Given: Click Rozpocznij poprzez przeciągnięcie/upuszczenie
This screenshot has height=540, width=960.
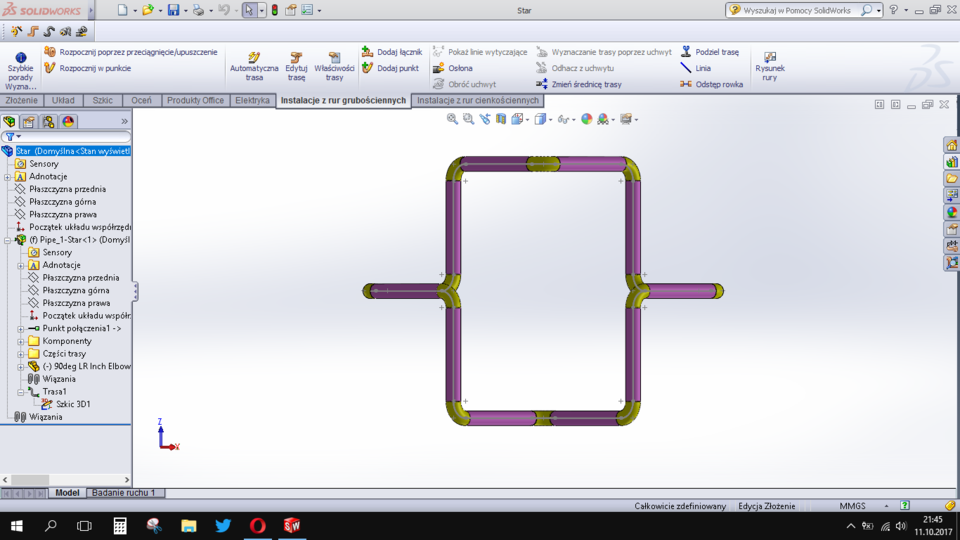Looking at the screenshot, I should tap(131, 52).
